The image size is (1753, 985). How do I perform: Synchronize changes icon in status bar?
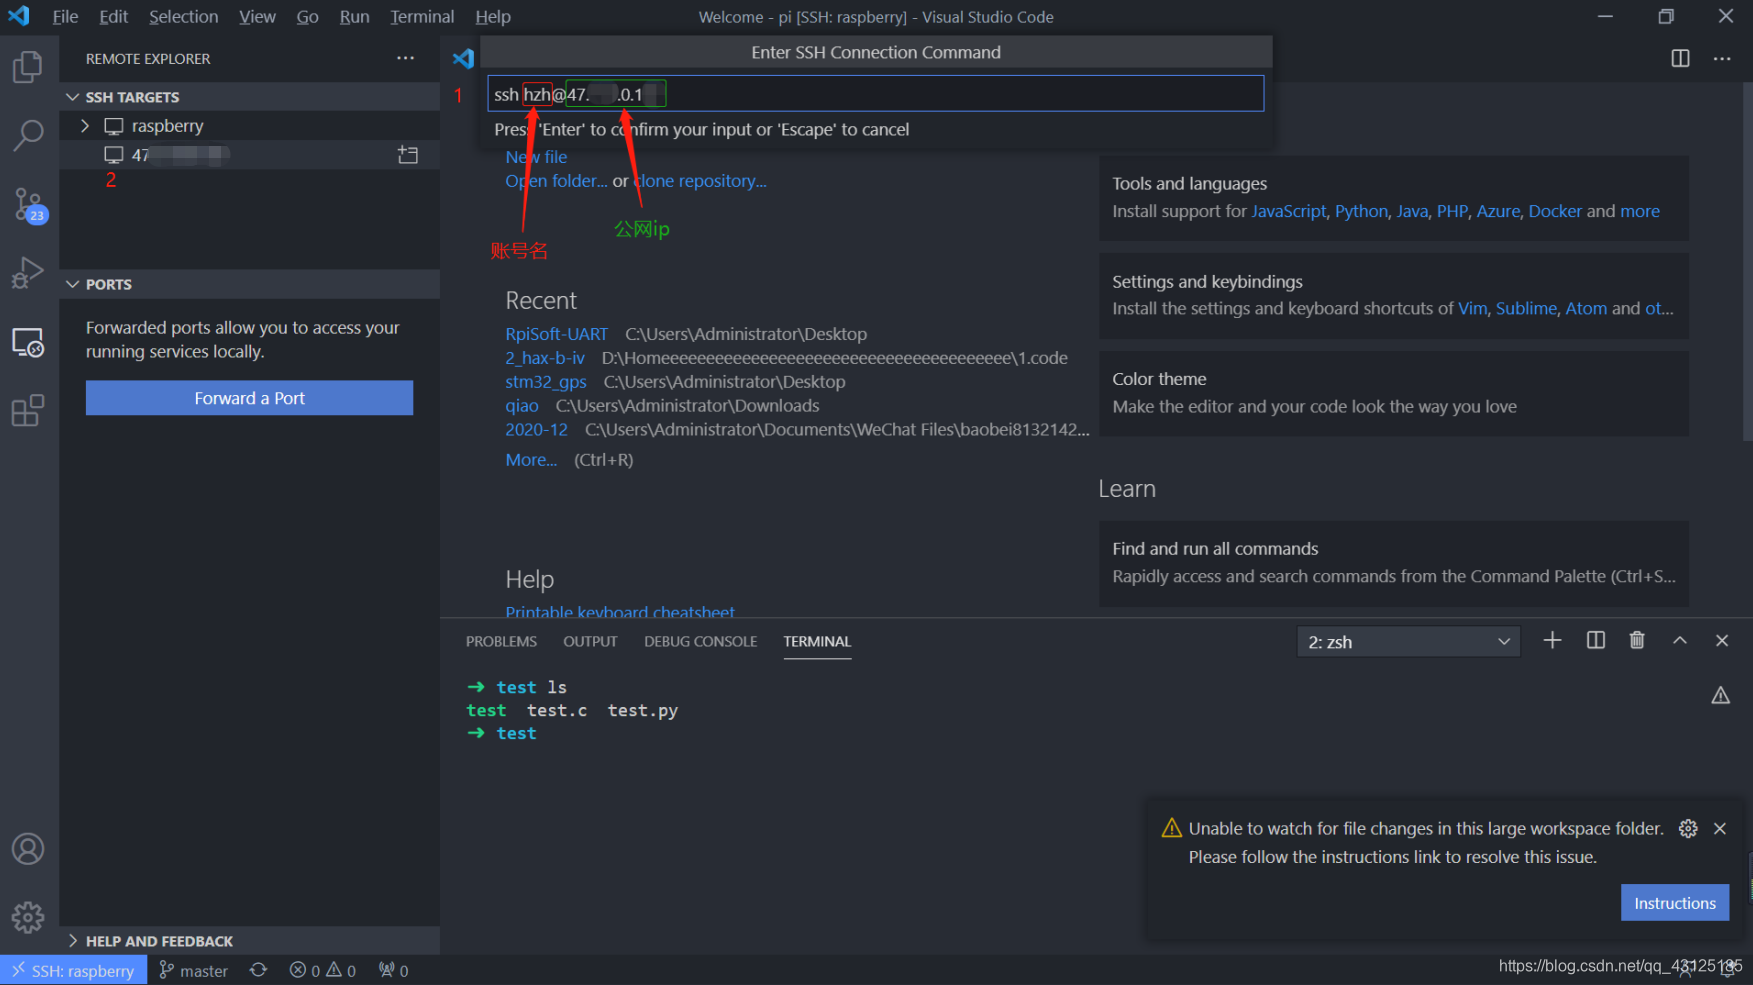tap(258, 970)
